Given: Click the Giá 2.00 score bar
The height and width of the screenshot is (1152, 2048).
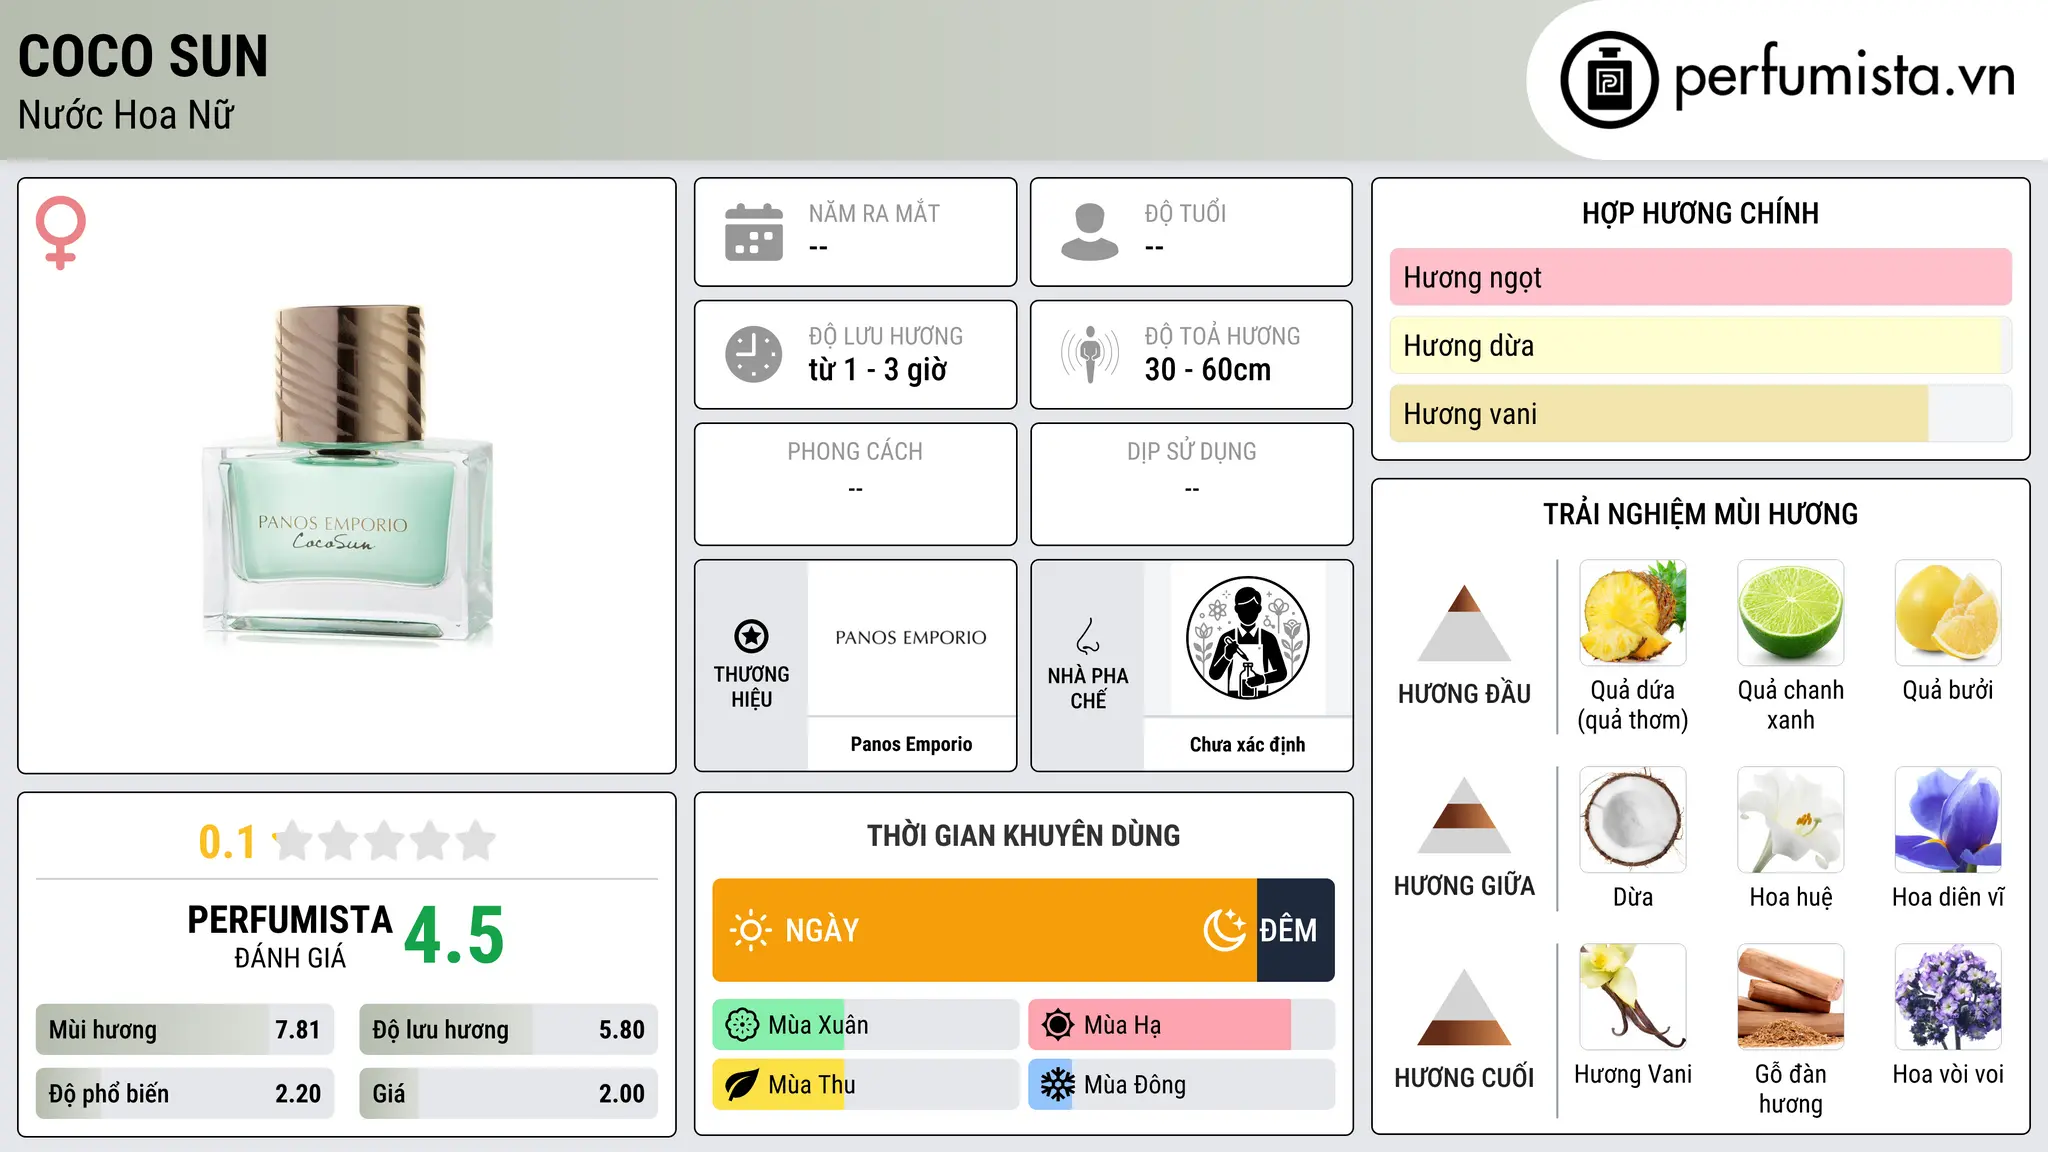Looking at the screenshot, I should [x=508, y=1094].
